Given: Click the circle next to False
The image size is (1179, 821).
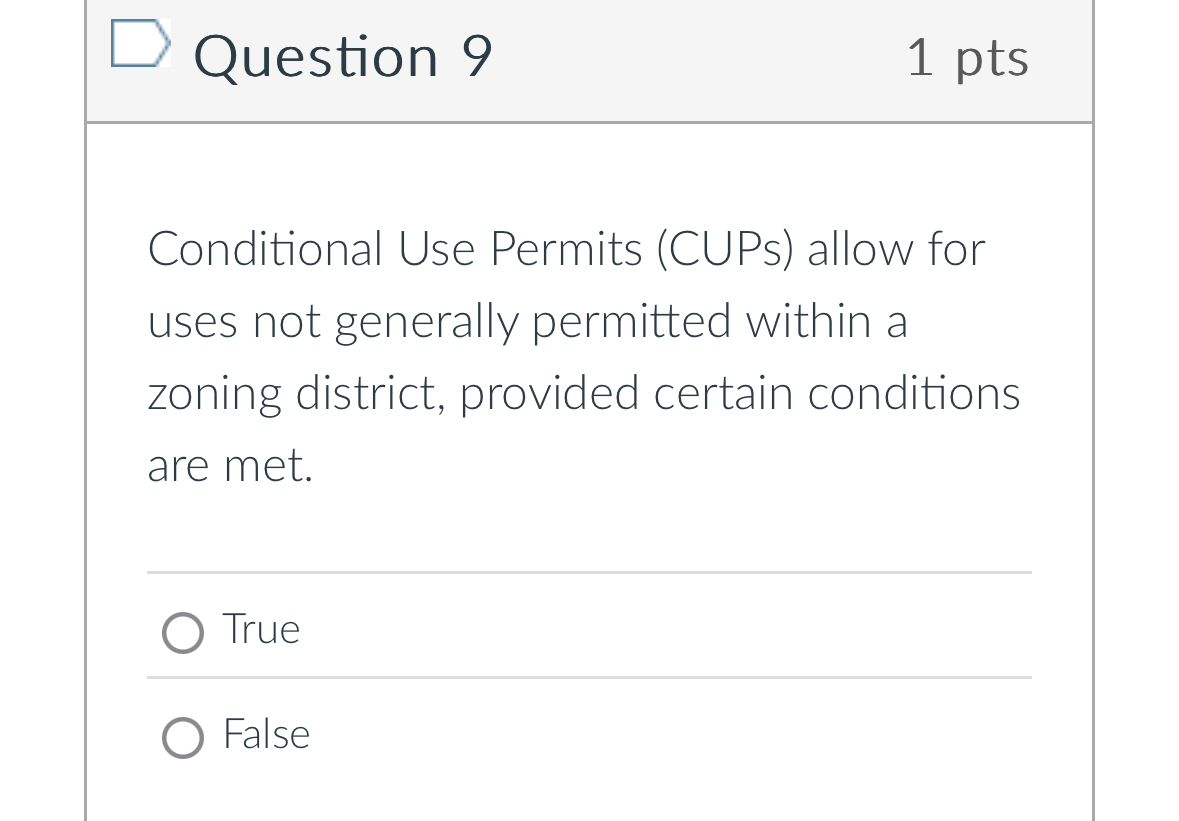Looking at the screenshot, I should point(182,737).
